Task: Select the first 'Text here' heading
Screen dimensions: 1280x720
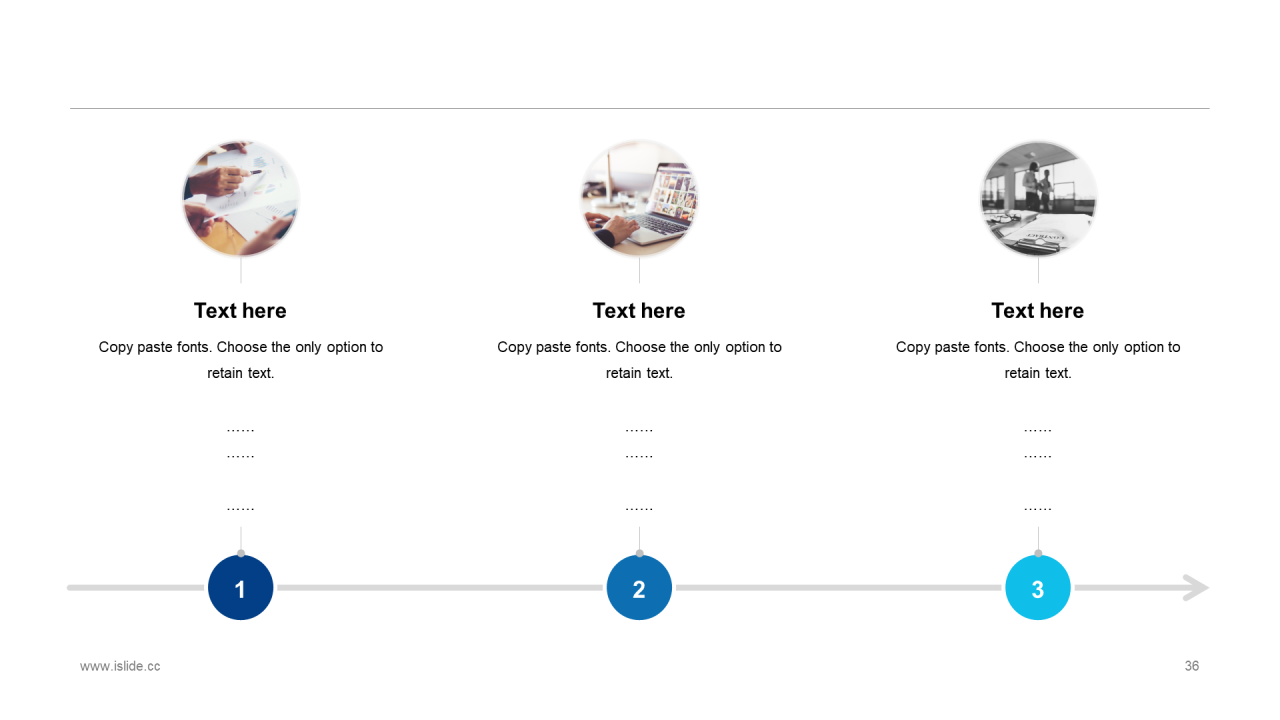Action: (240, 311)
